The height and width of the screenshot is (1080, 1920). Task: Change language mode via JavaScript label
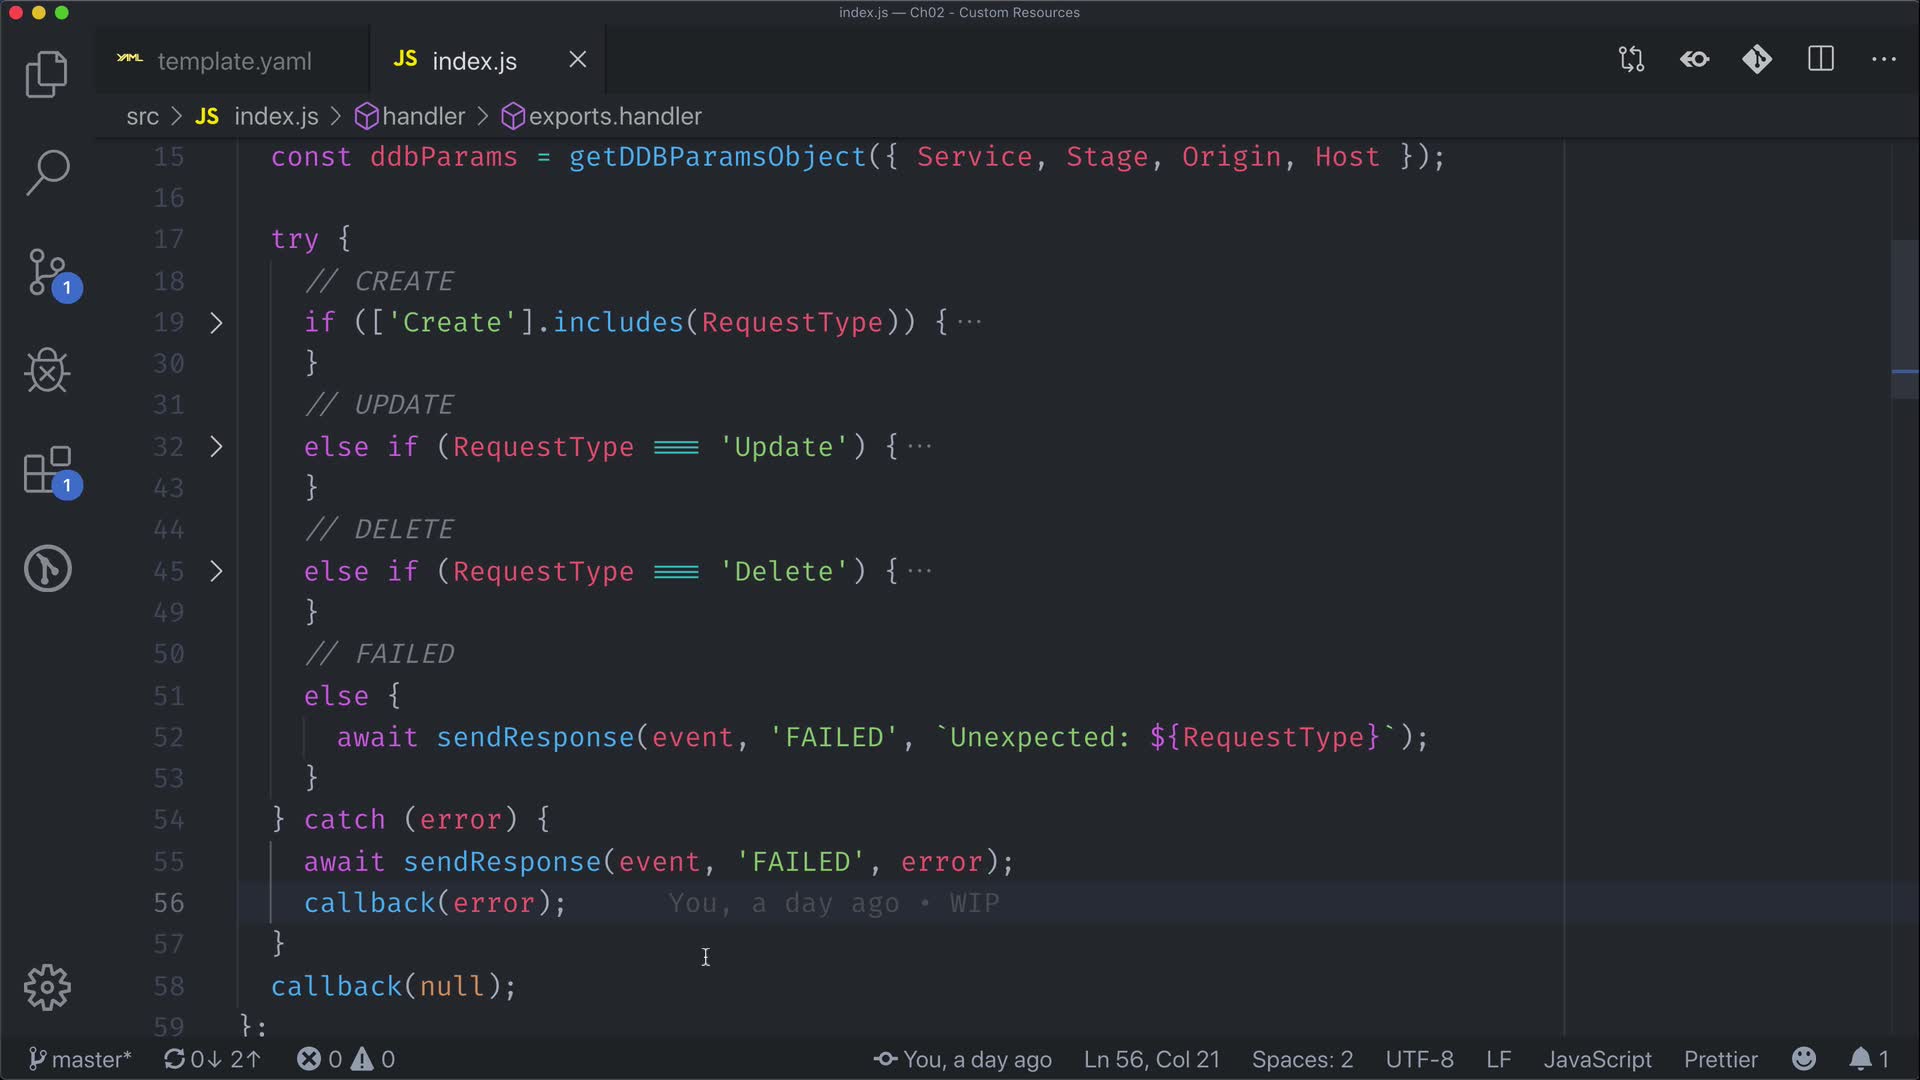[x=1597, y=1059]
